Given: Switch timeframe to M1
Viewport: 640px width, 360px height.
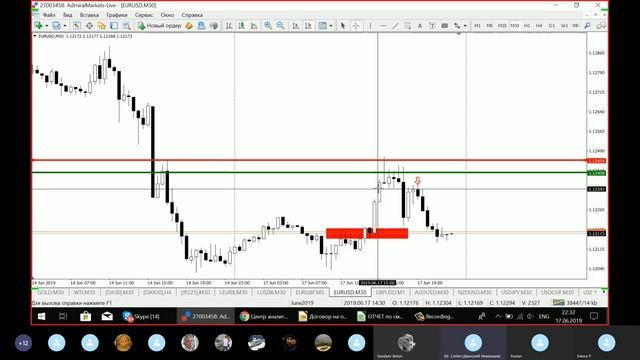Looking at the screenshot, I should pos(477,26).
